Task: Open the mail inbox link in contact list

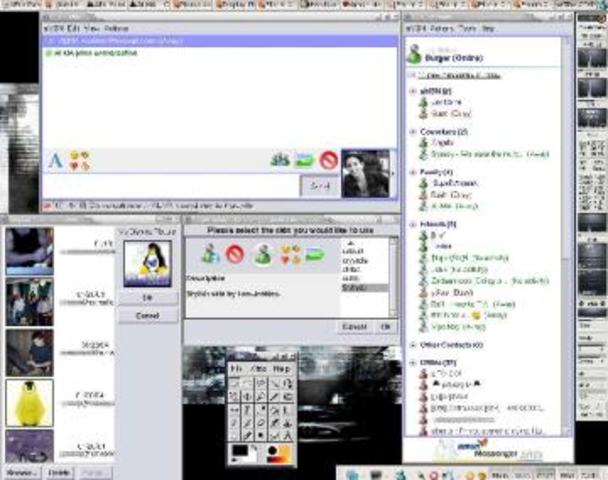Action: (460, 76)
